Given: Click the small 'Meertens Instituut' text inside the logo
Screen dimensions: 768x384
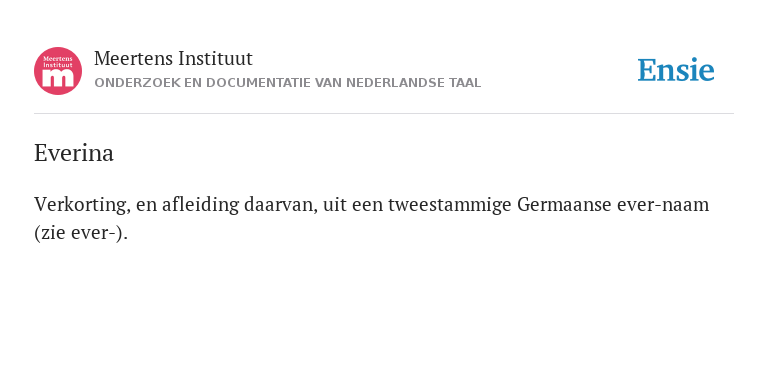Looking at the screenshot, I should [58, 62].
